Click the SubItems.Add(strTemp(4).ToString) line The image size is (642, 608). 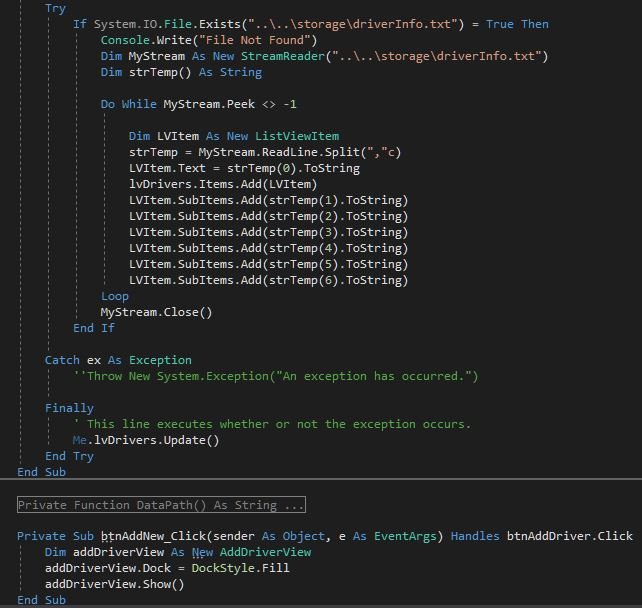269,248
